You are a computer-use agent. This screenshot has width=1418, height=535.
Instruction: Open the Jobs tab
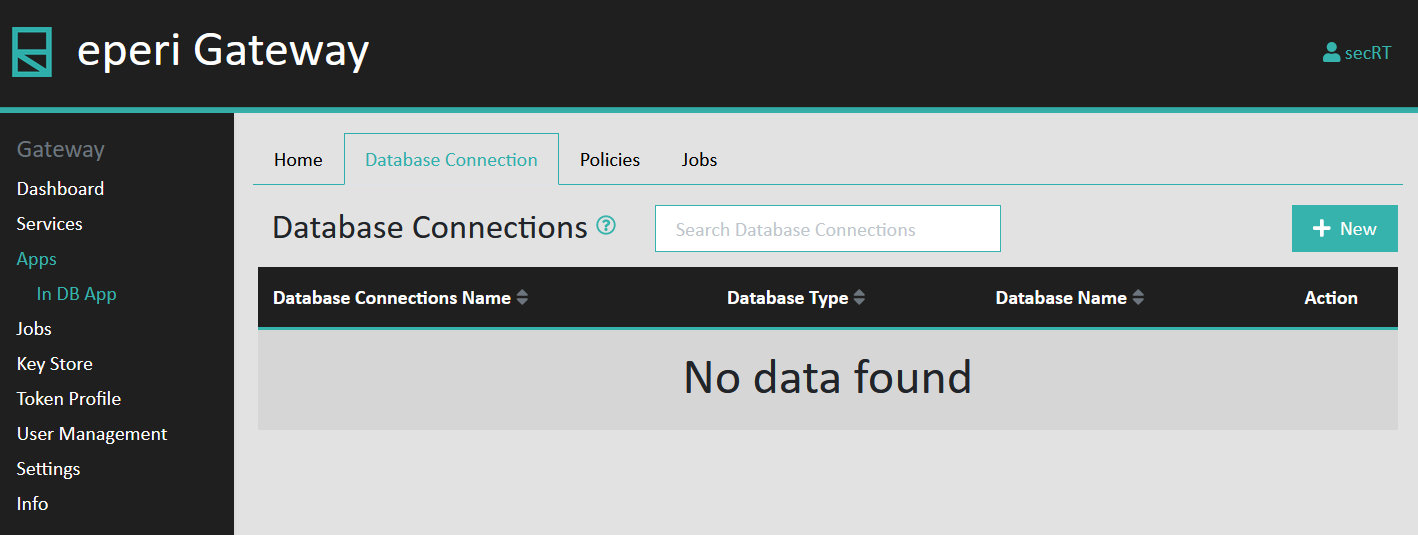[699, 160]
